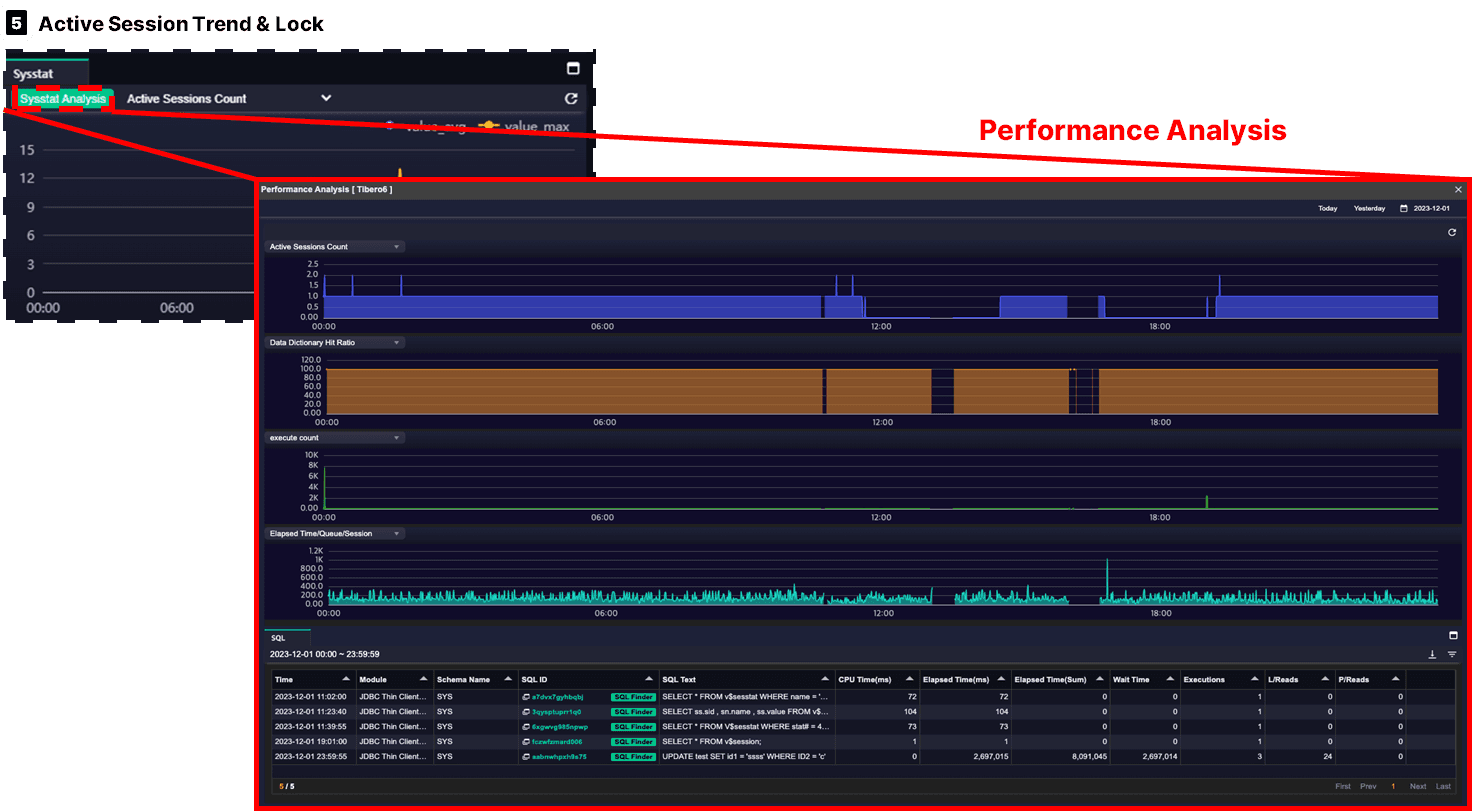
Task: Maximize the SQL panel in Performance Analysis
Action: [x=1453, y=636]
